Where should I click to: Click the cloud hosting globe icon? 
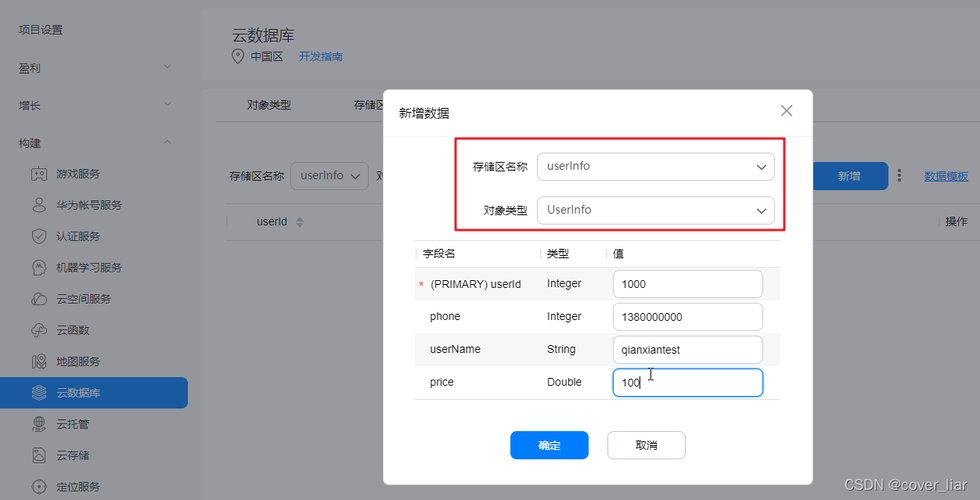[x=39, y=424]
